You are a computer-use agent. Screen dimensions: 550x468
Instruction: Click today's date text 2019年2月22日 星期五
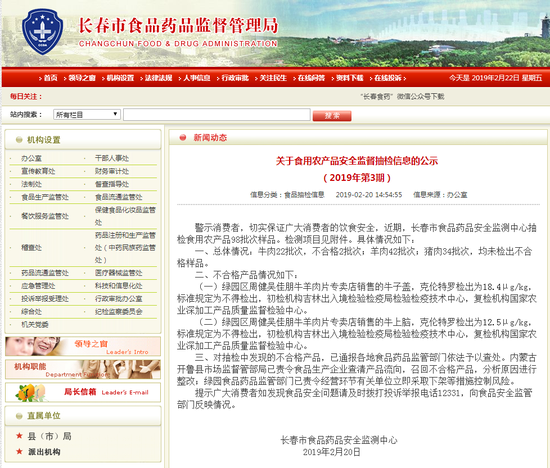tap(507, 78)
